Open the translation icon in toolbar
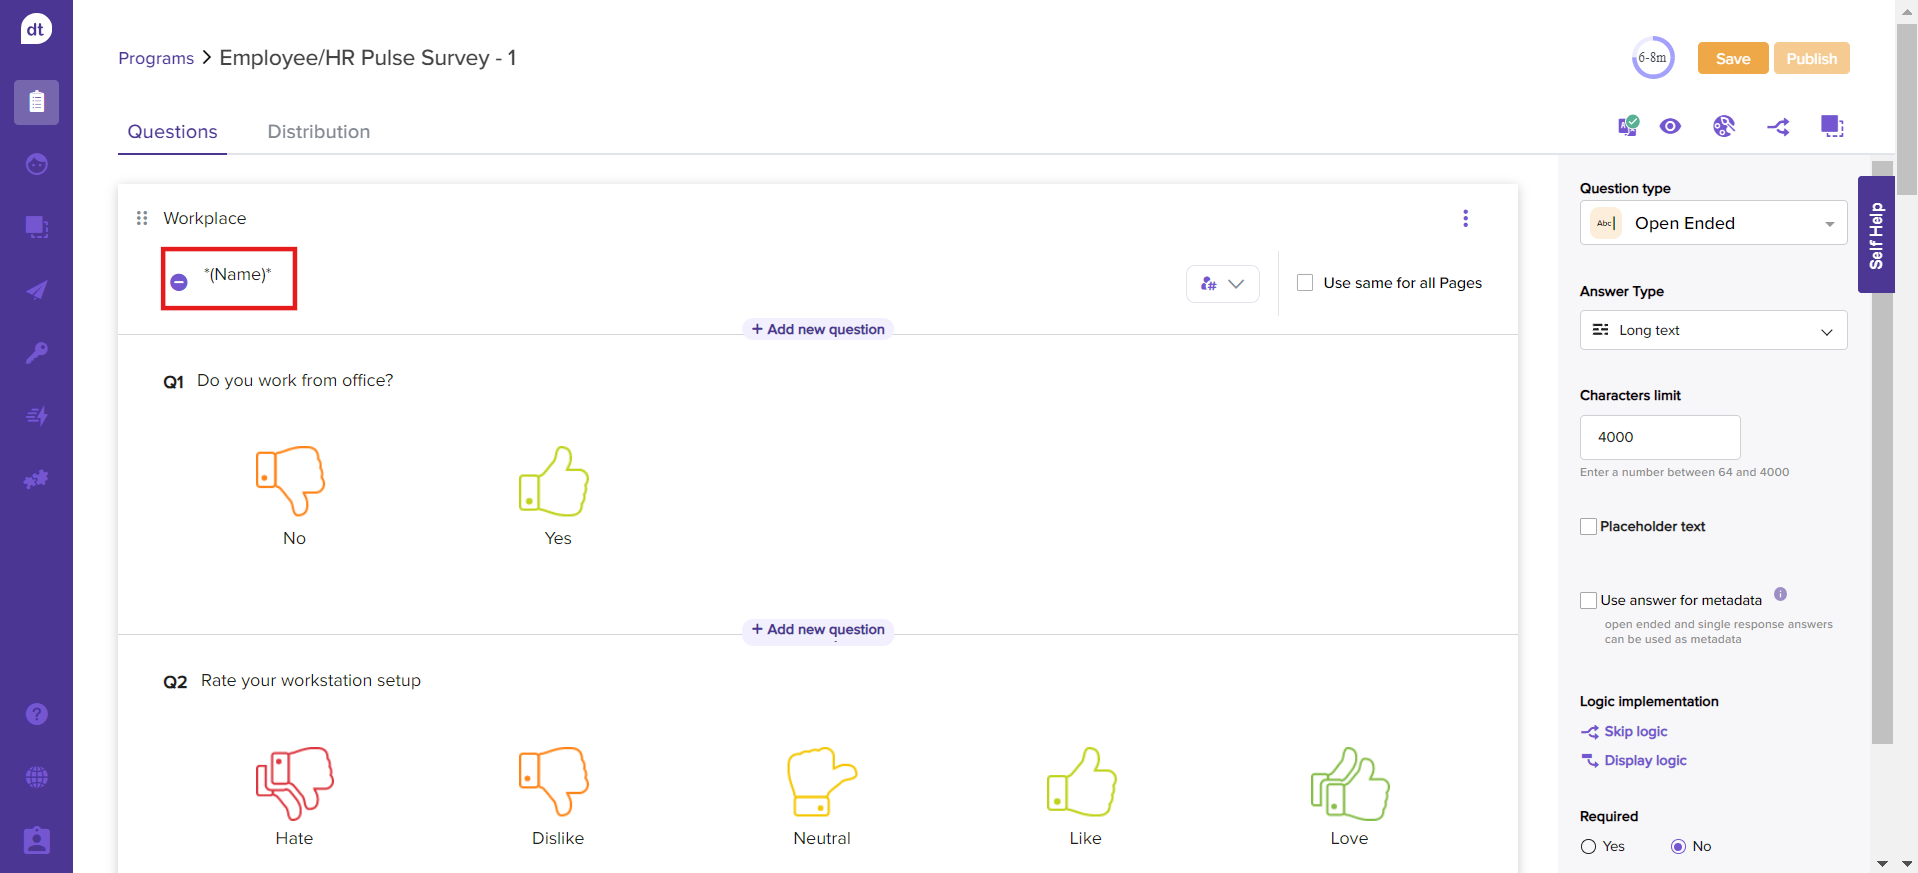Screen dimensions: 1918x873 click(1628, 126)
